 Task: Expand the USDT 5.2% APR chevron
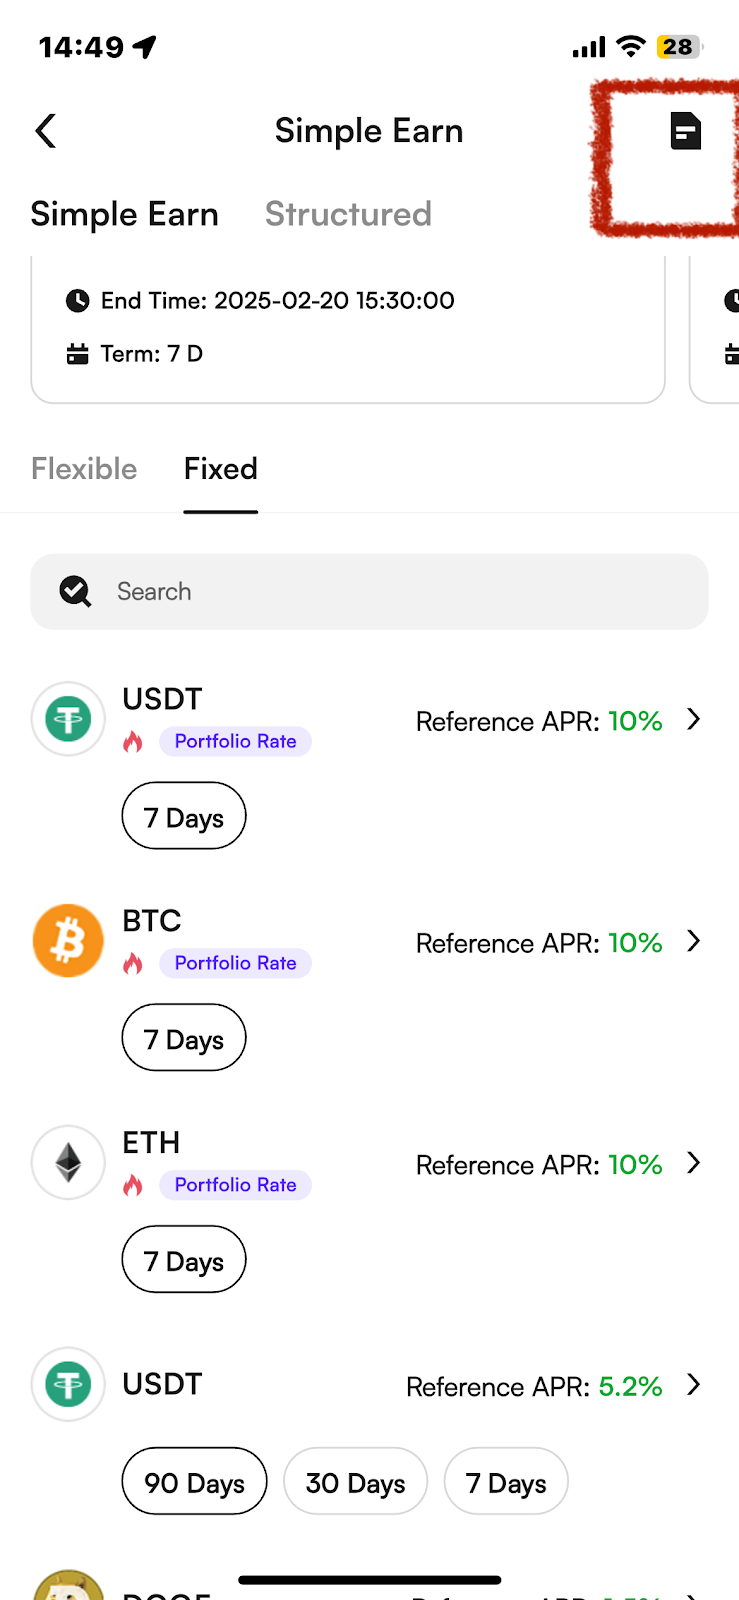point(694,1385)
